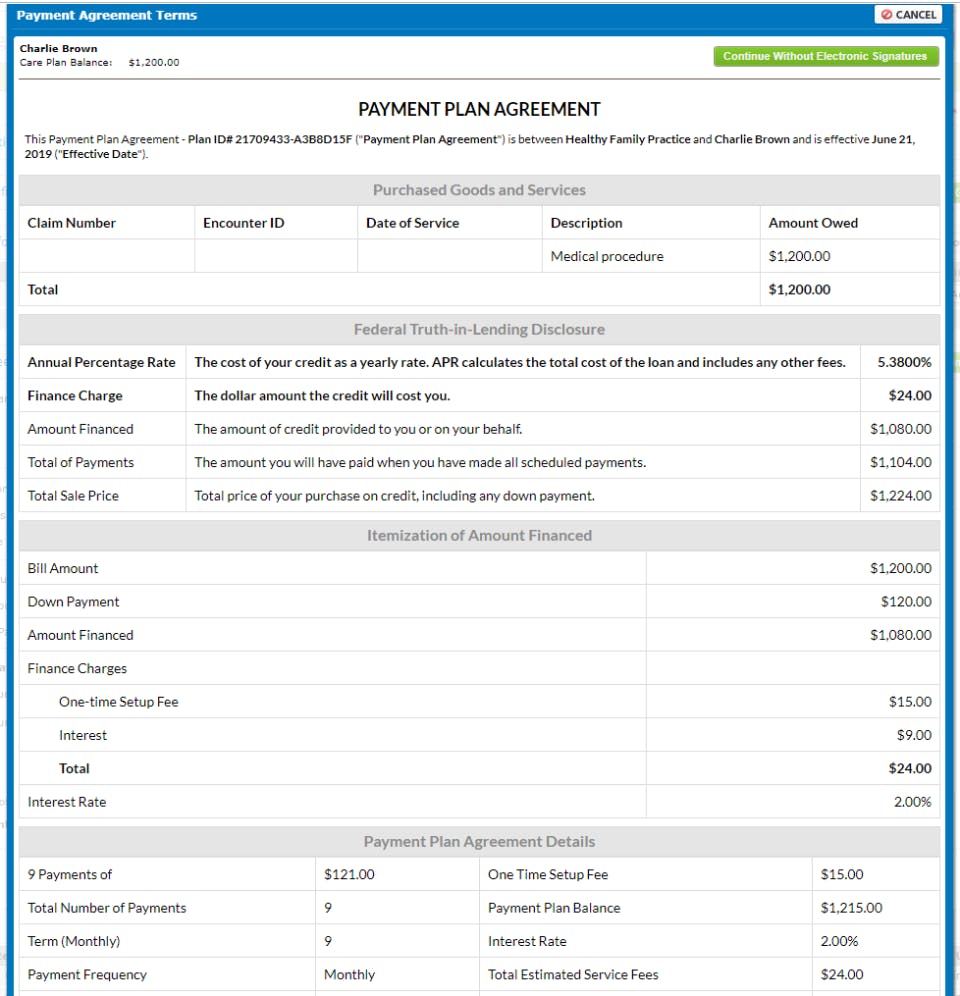Click the Medical procedure description cell
Viewport: 960px width, 996px height.
pos(607,256)
